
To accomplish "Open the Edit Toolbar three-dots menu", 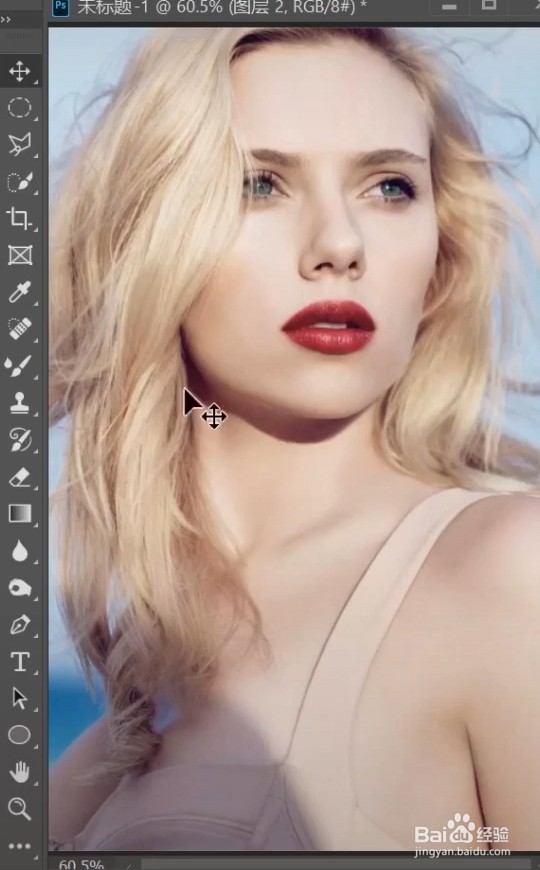I will 19,846.
